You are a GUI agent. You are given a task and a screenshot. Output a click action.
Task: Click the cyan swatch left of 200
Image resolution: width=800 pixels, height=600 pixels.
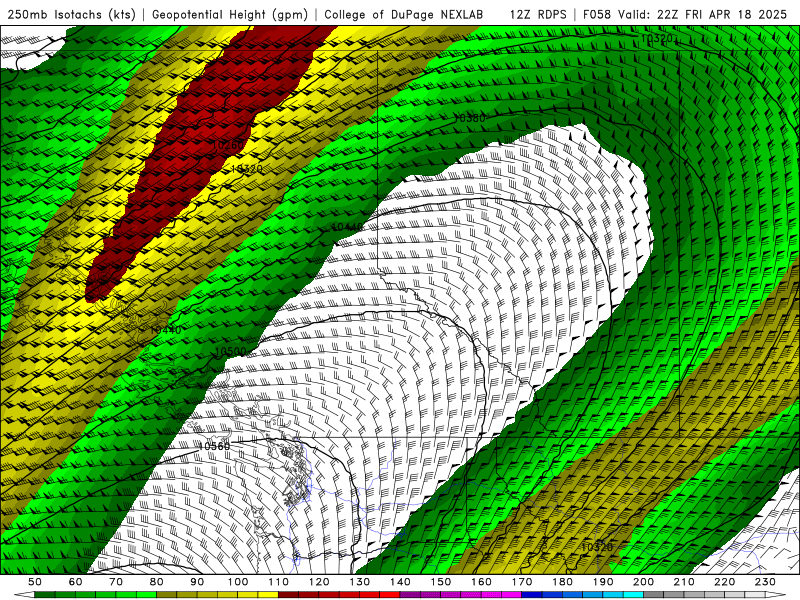pyautogui.click(x=633, y=595)
